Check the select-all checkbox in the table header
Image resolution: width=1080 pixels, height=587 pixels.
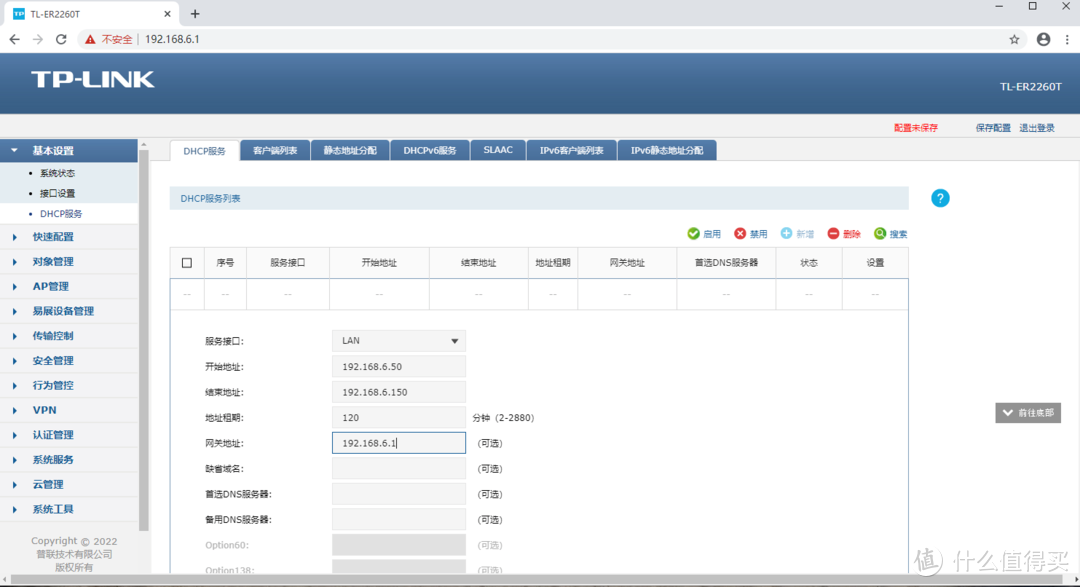187,262
